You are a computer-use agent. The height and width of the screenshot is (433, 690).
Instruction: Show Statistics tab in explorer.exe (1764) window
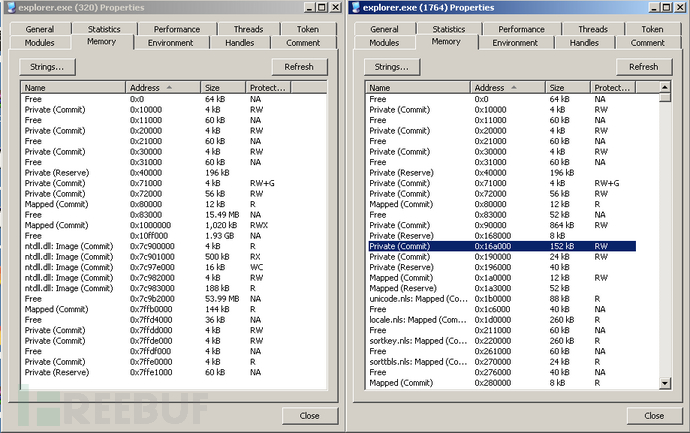click(448, 29)
